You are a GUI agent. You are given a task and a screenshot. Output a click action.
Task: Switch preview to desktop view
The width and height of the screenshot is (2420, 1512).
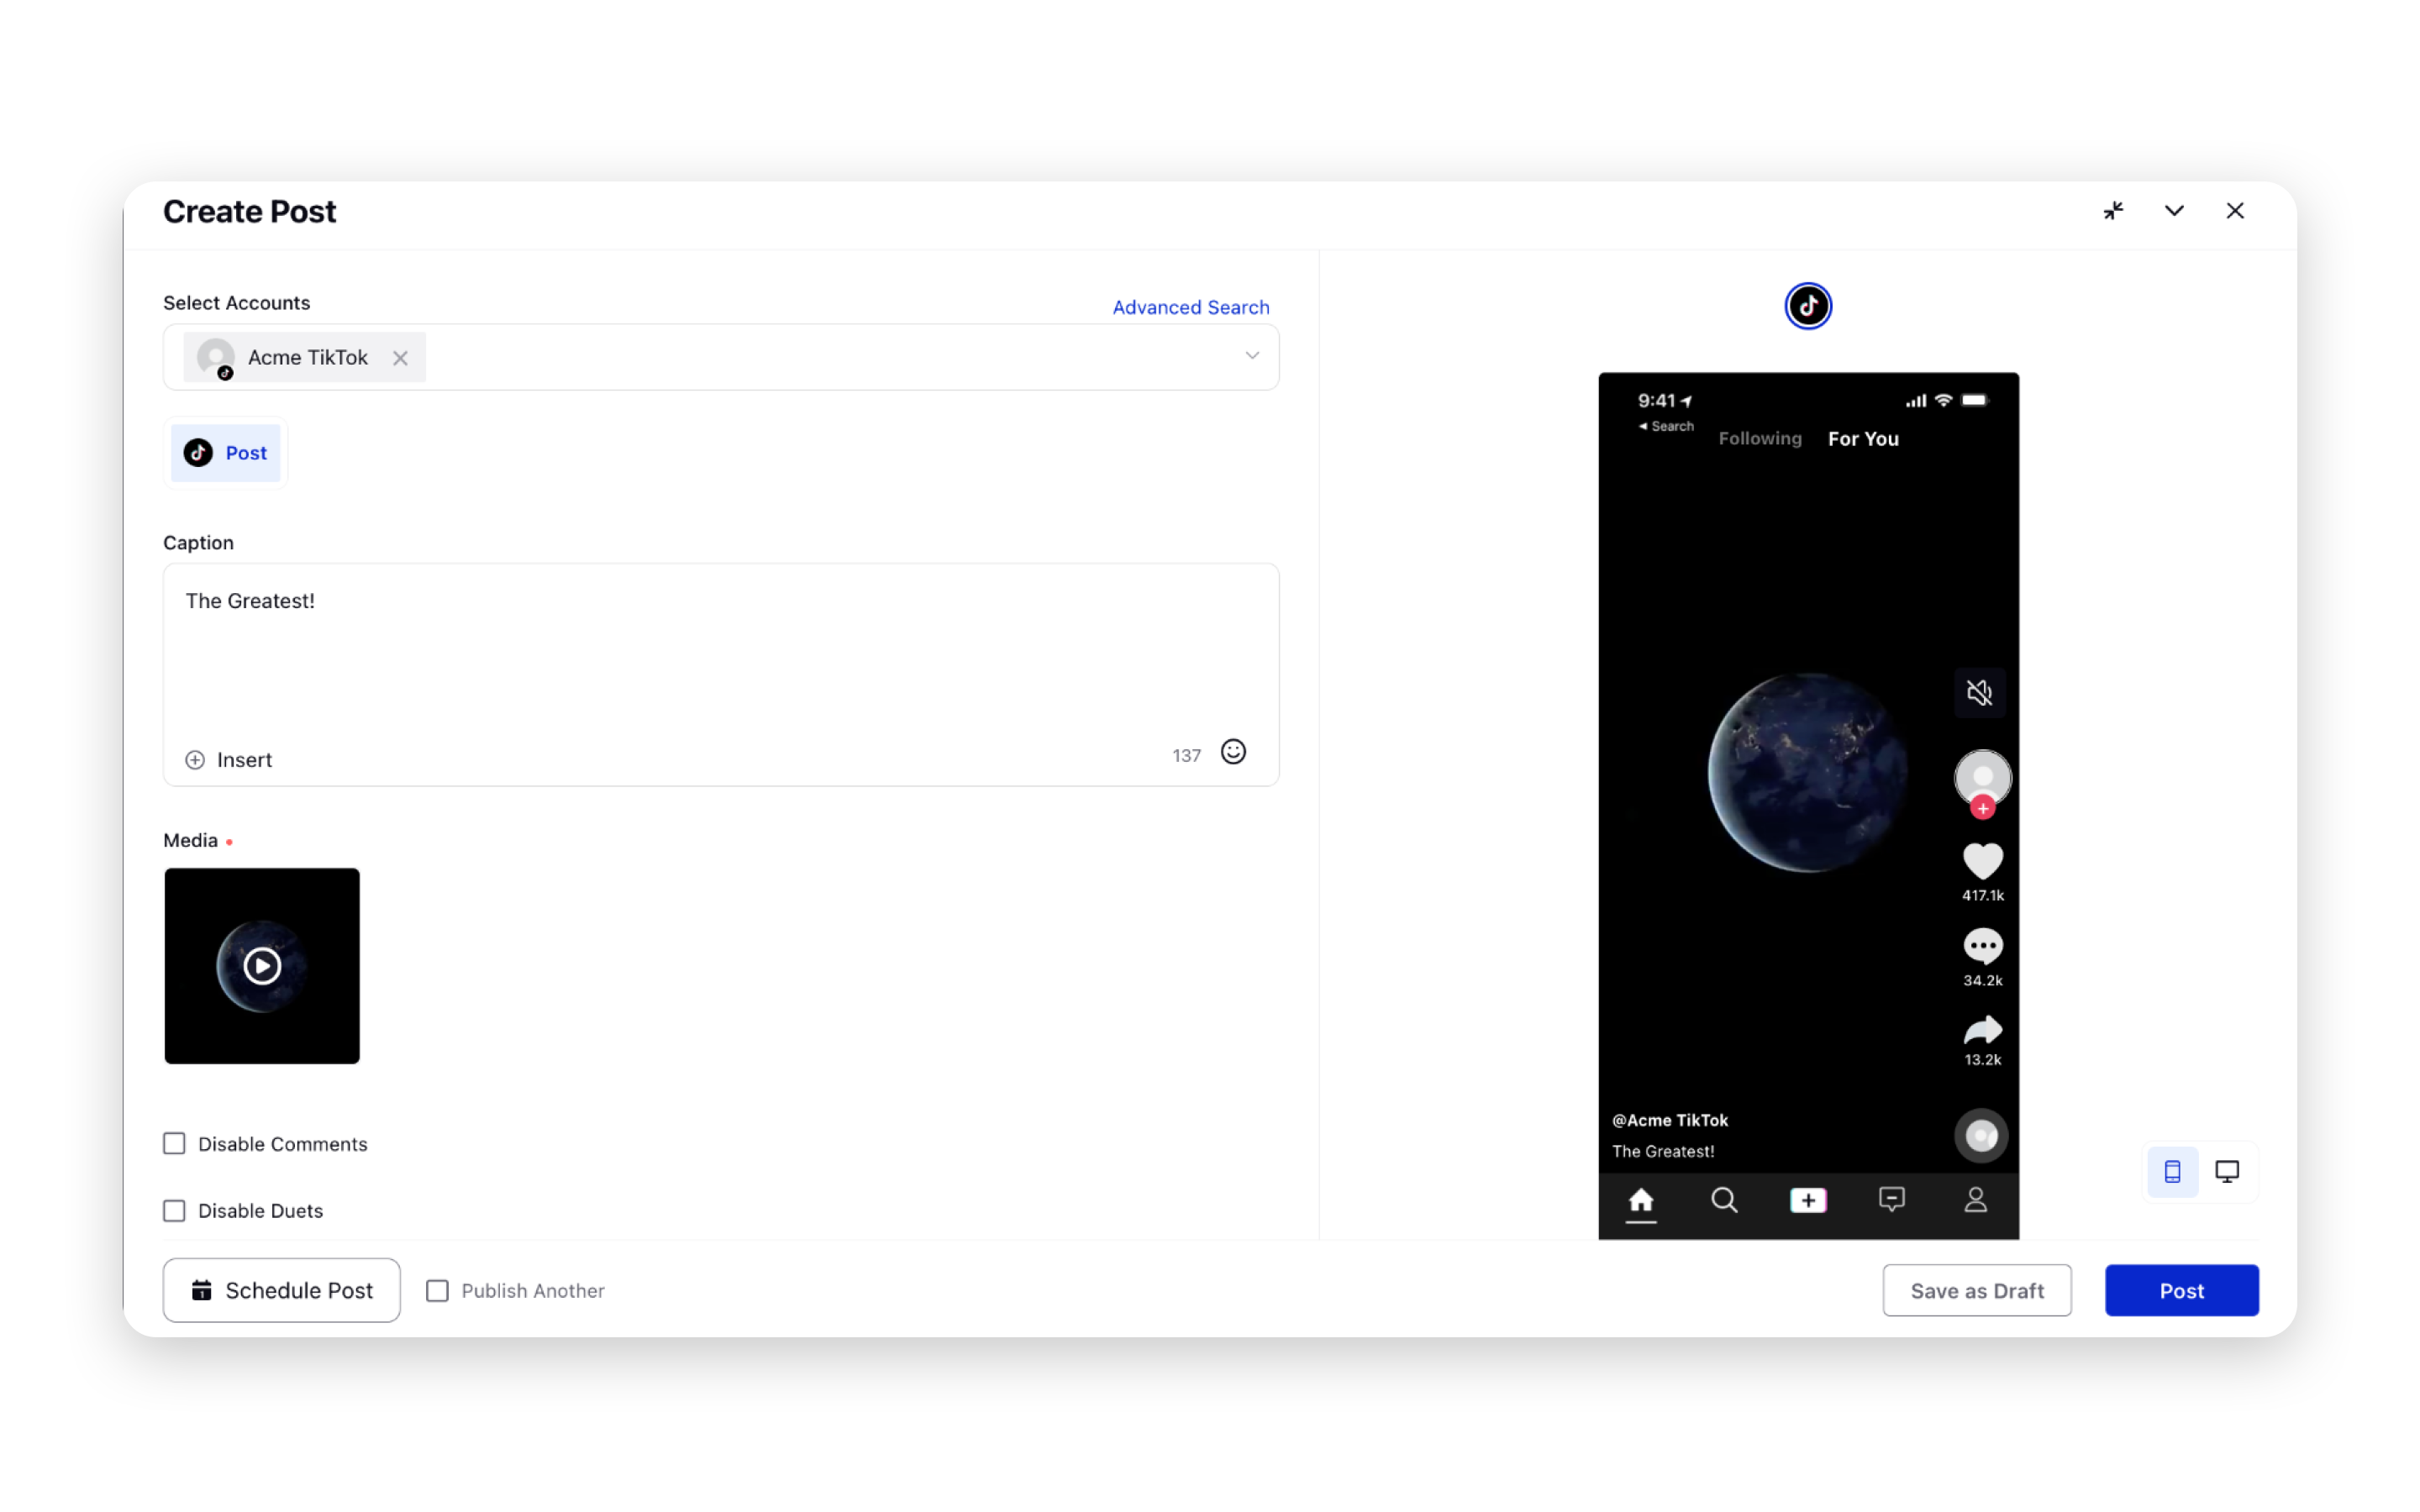pyautogui.click(x=2228, y=1170)
